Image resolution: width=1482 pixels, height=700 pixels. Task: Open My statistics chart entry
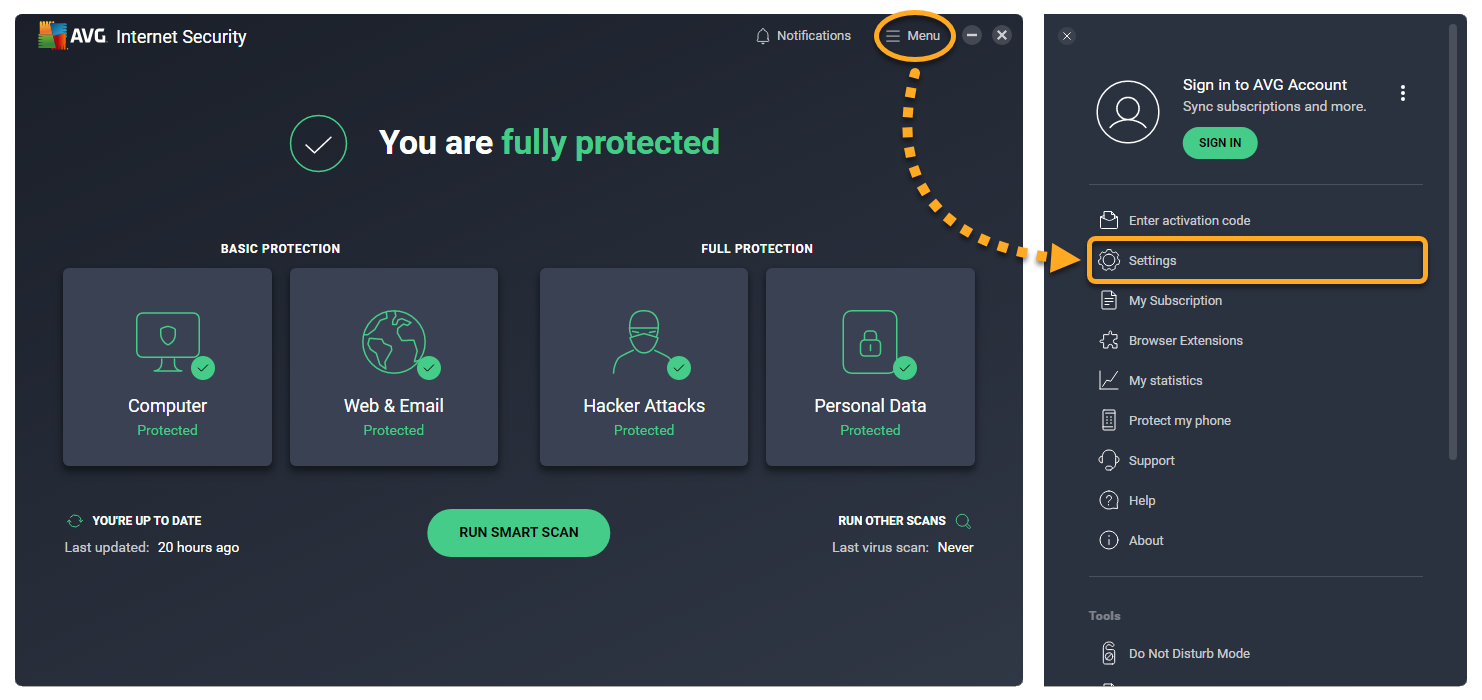(x=1165, y=380)
